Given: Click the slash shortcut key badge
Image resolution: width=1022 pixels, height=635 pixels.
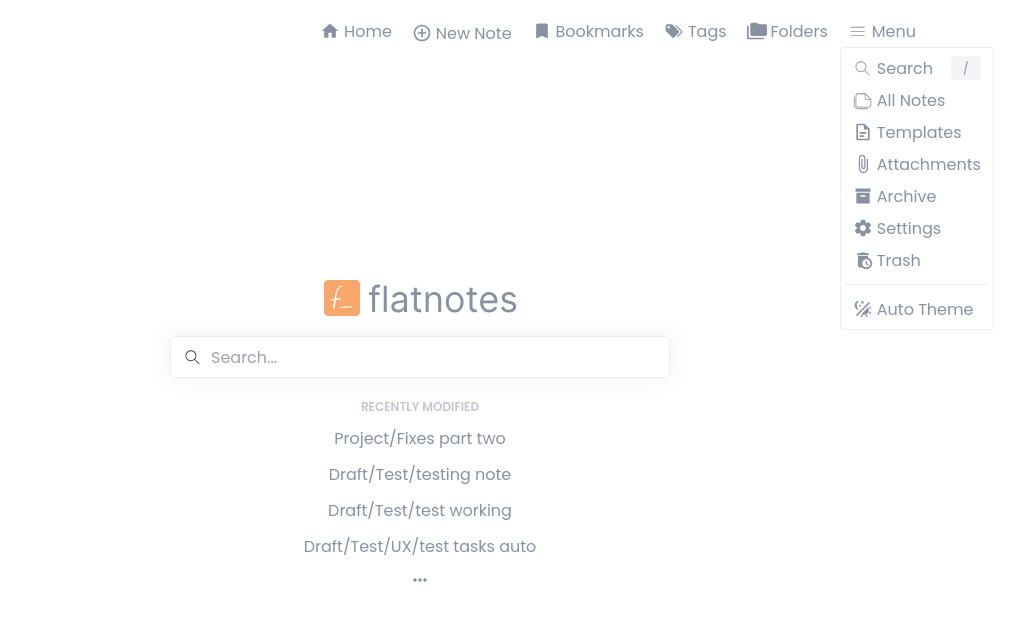Looking at the screenshot, I should 965,68.
